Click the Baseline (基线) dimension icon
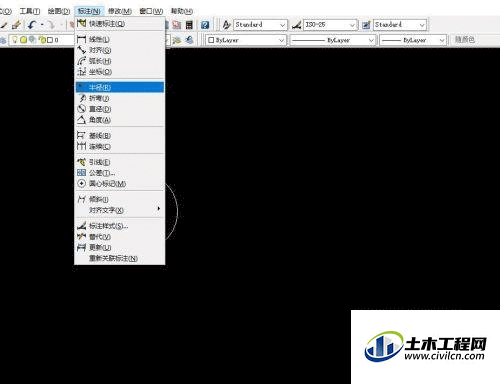This screenshot has height=384, width=500. [81, 135]
